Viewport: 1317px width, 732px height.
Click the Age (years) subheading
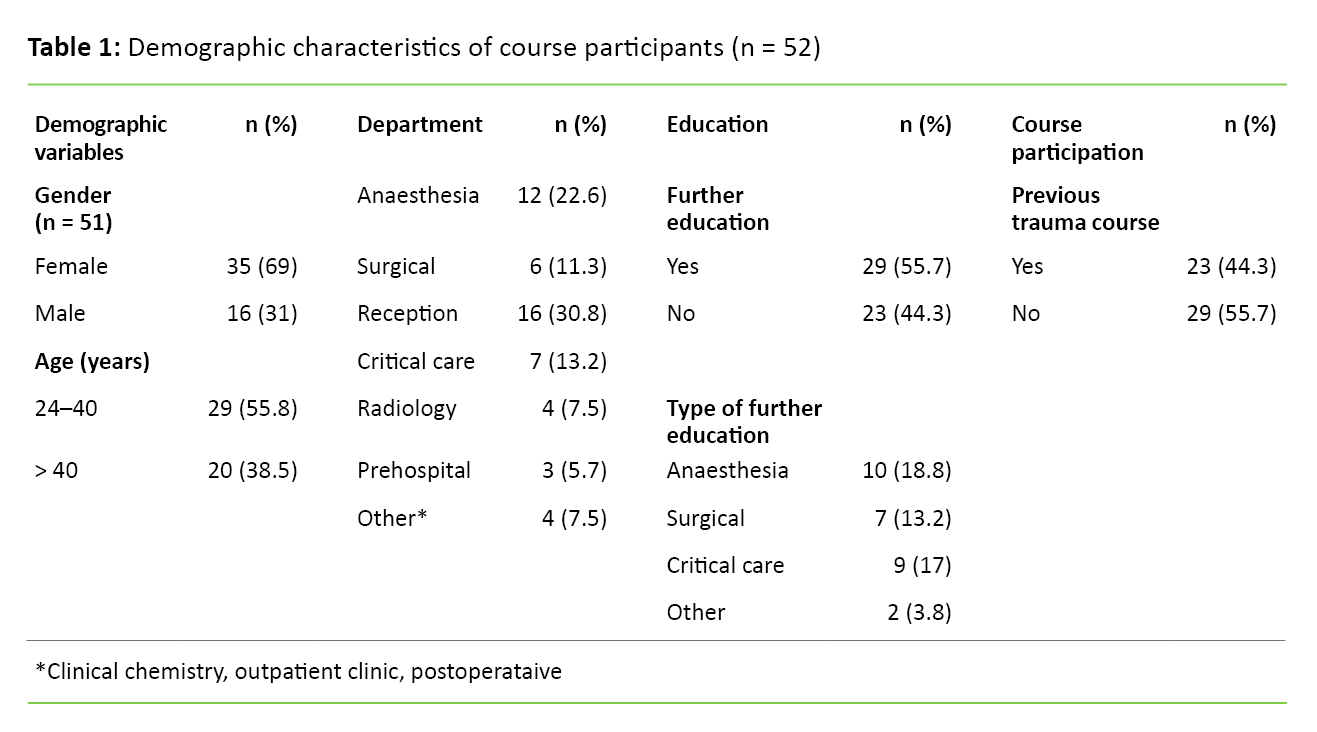[x=92, y=362]
